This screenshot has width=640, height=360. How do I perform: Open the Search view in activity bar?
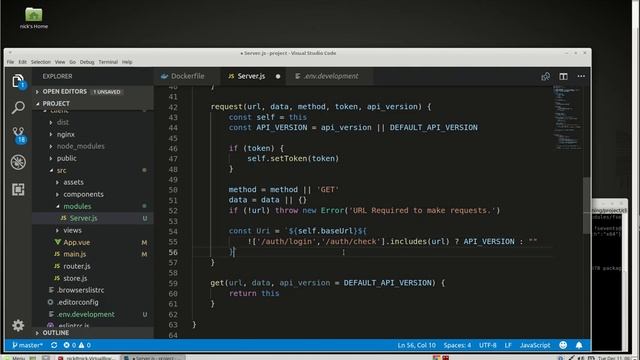(x=18, y=107)
